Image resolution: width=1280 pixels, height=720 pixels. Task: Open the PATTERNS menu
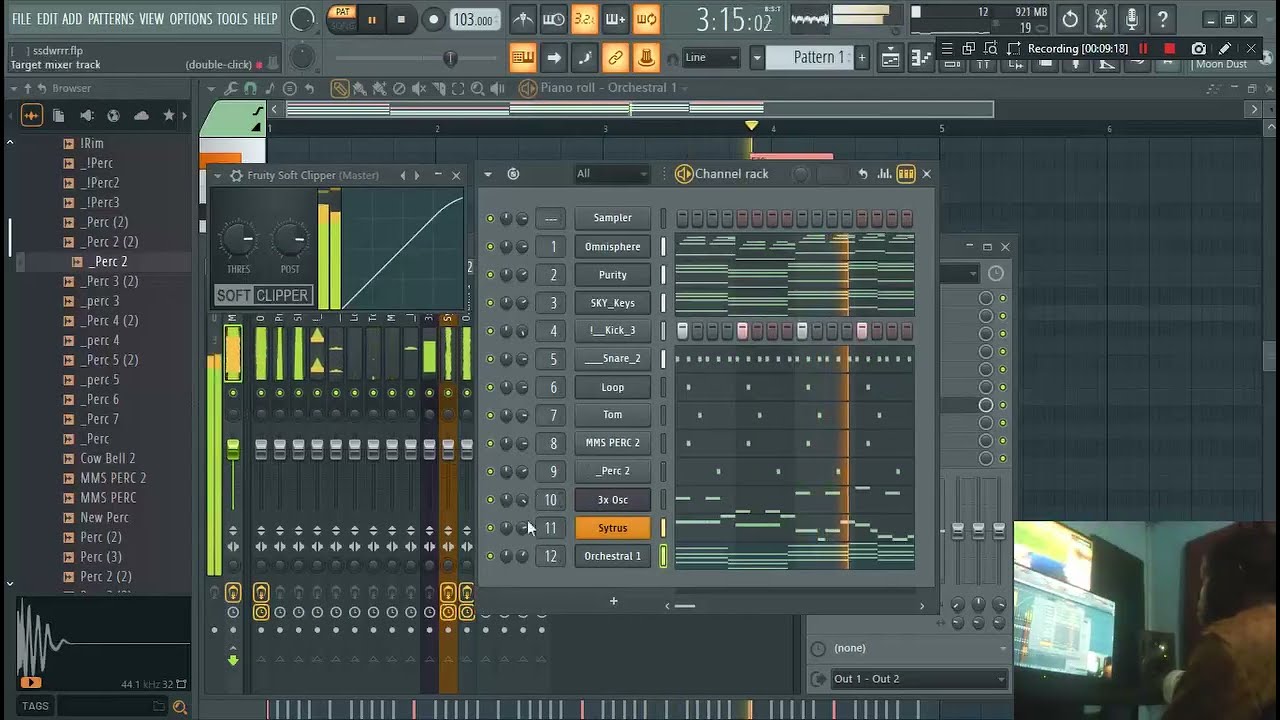coord(110,19)
